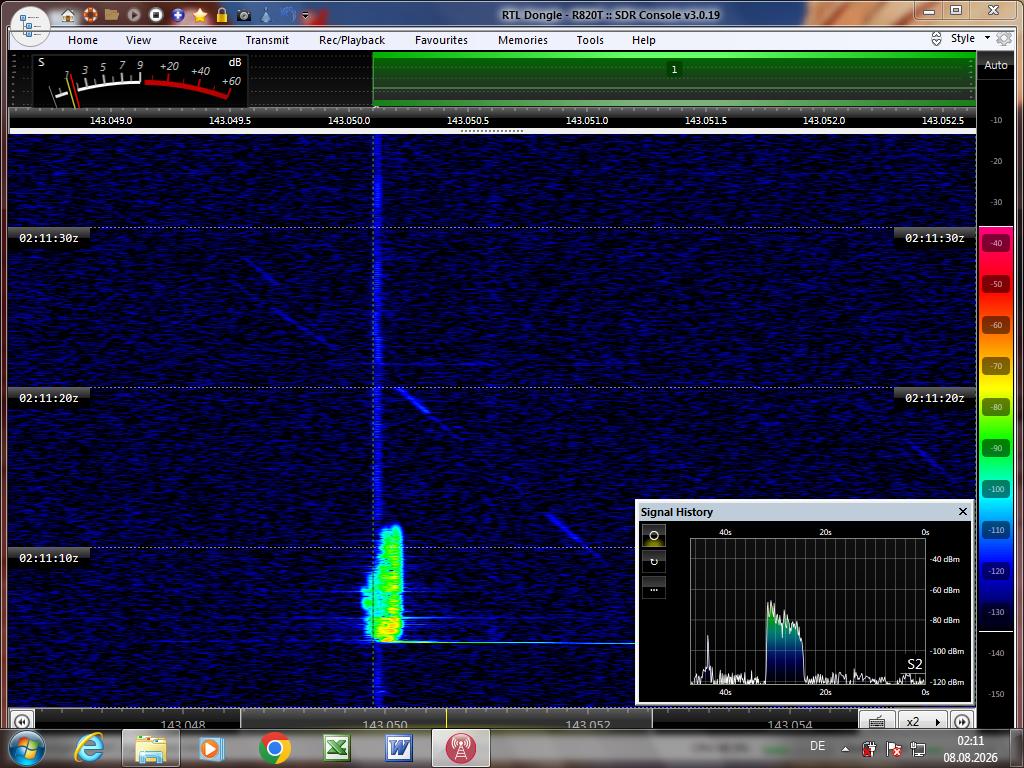Open the folder icon in quick toolbar
1024x768 pixels.
[112, 15]
